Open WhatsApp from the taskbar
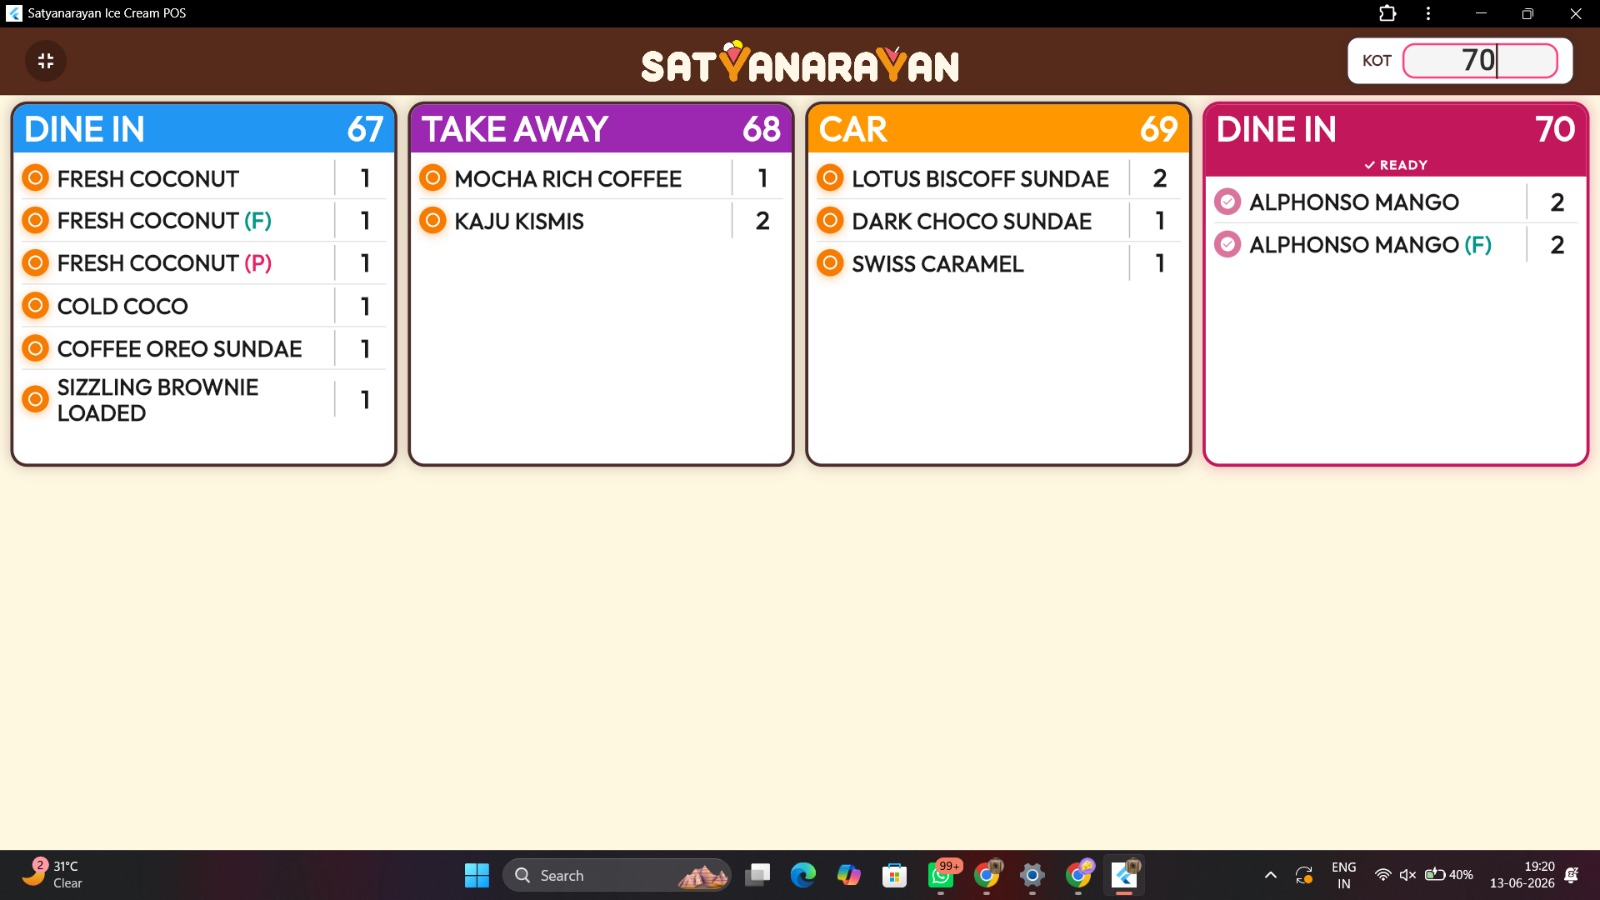The height and width of the screenshot is (900, 1600). pos(941,875)
